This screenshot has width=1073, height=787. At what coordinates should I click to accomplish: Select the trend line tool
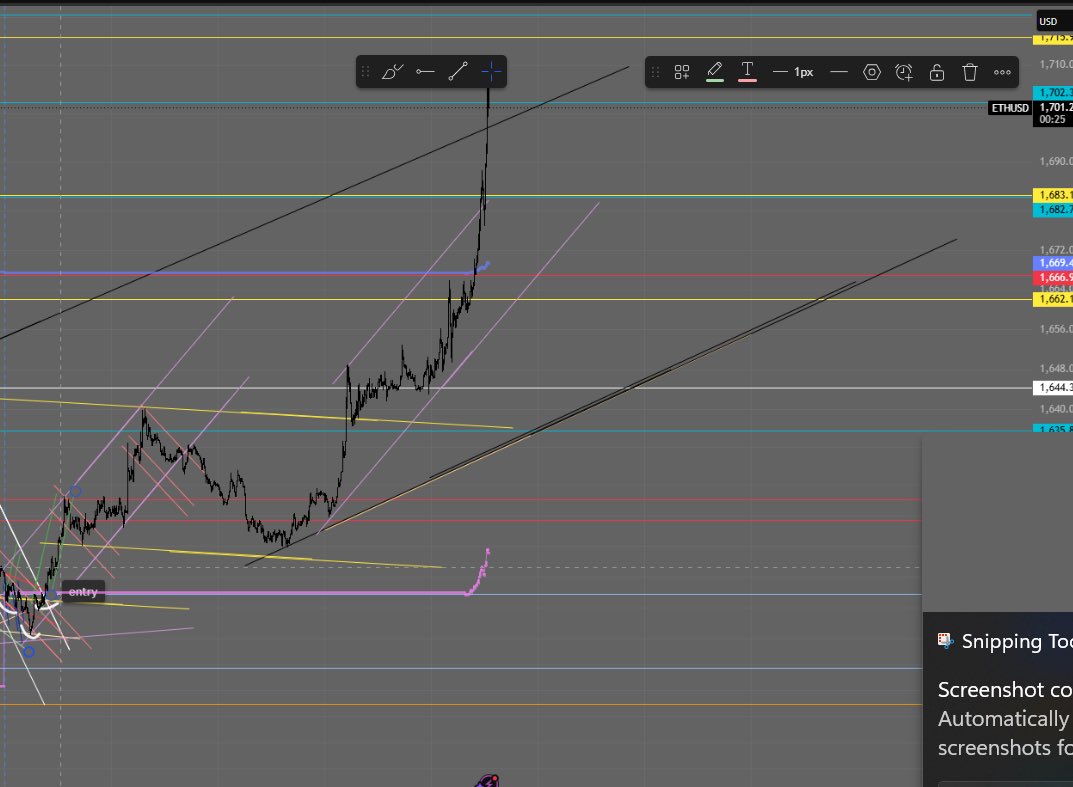(458, 72)
